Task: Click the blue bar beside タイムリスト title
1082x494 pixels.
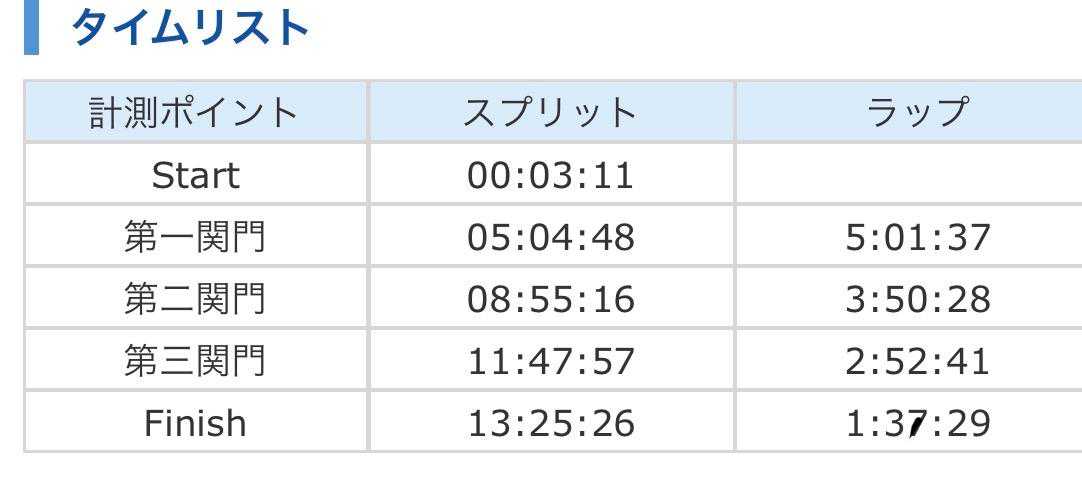Action: pyautogui.click(x=30, y=28)
